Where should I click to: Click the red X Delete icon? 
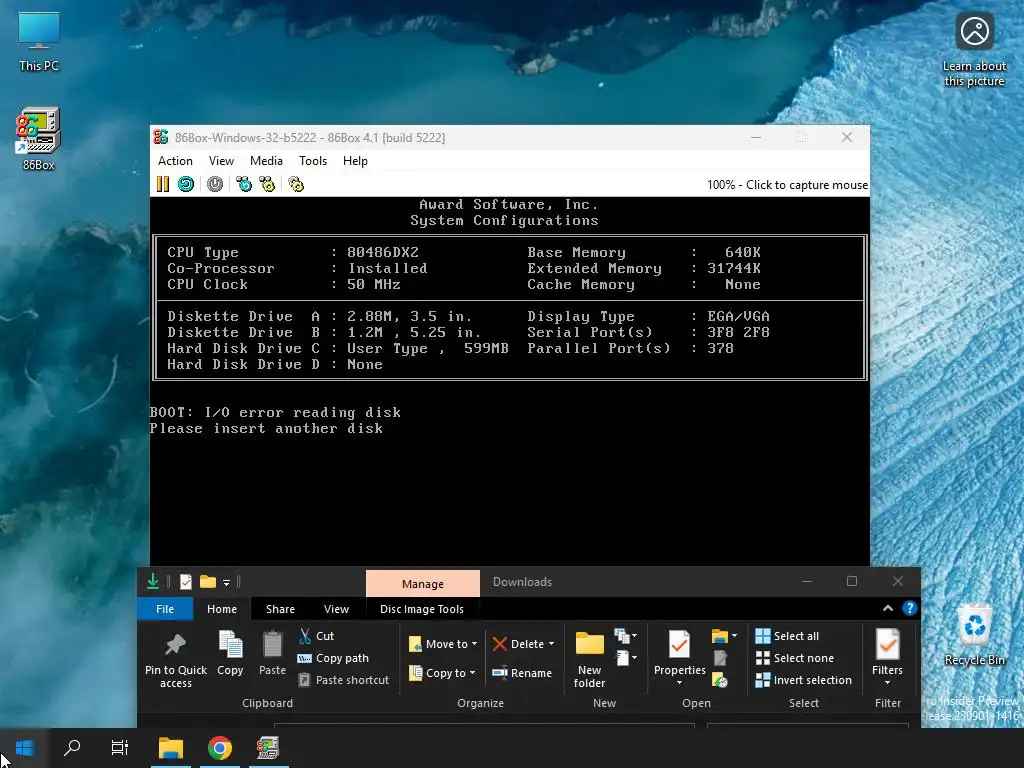500,644
